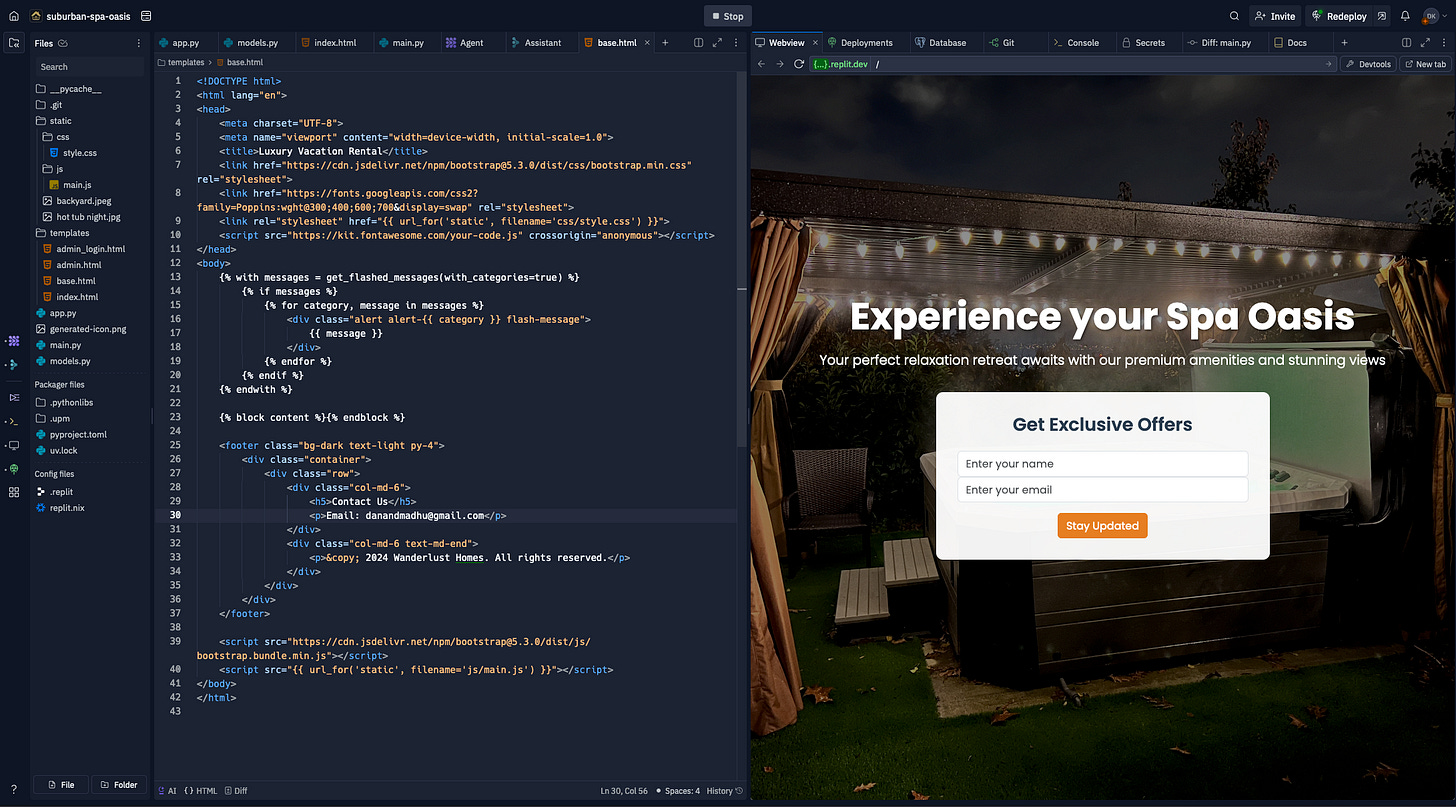Maximize the webview pane
The height and width of the screenshot is (807, 1456).
pos(1424,43)
